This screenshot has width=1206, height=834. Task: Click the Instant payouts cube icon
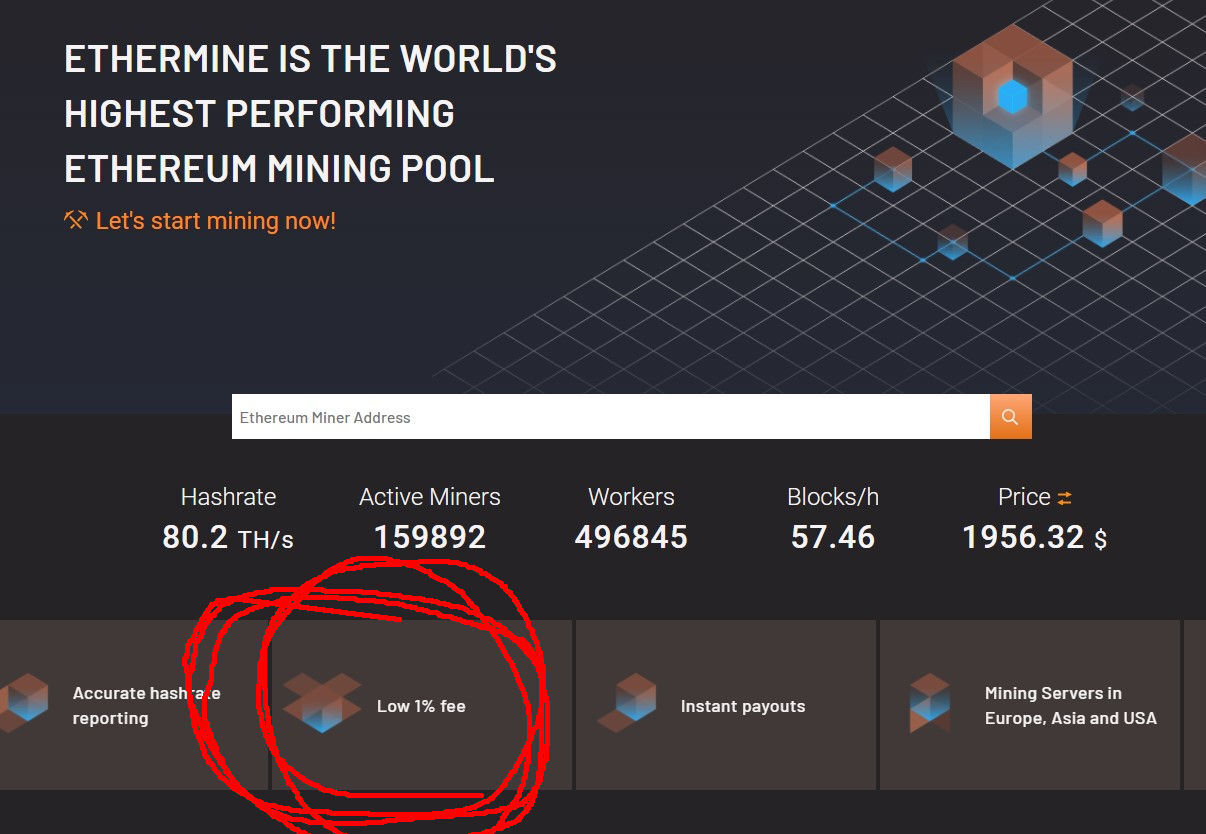point(627,702)
